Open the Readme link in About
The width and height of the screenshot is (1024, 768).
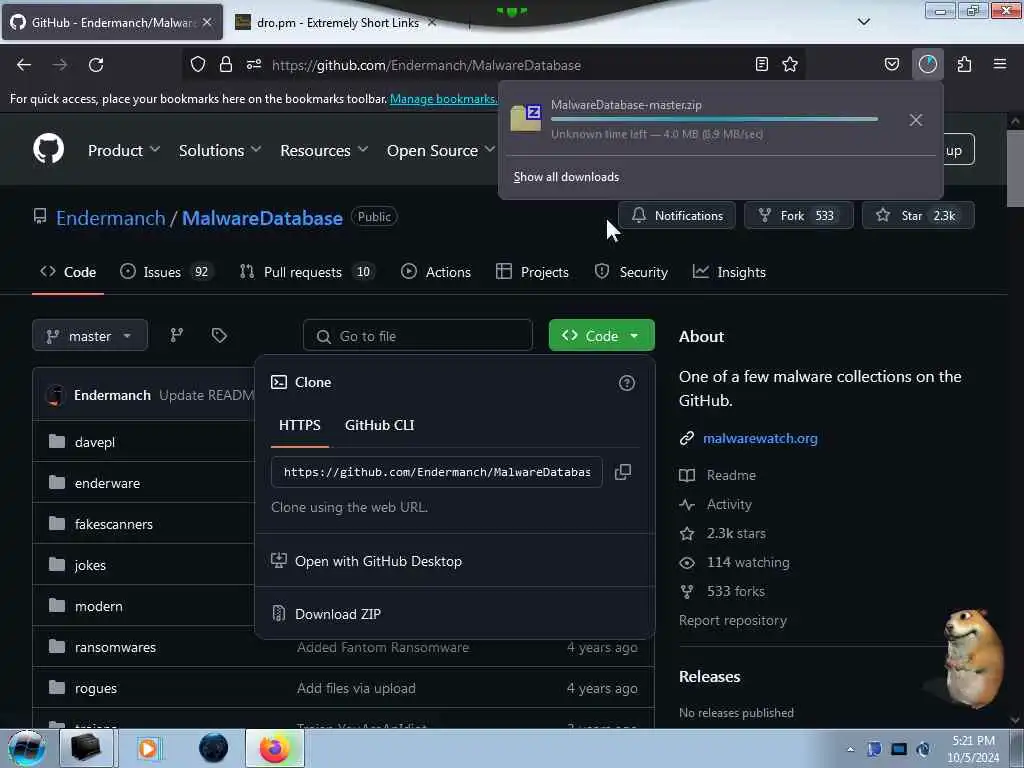(x=731, y=475)
